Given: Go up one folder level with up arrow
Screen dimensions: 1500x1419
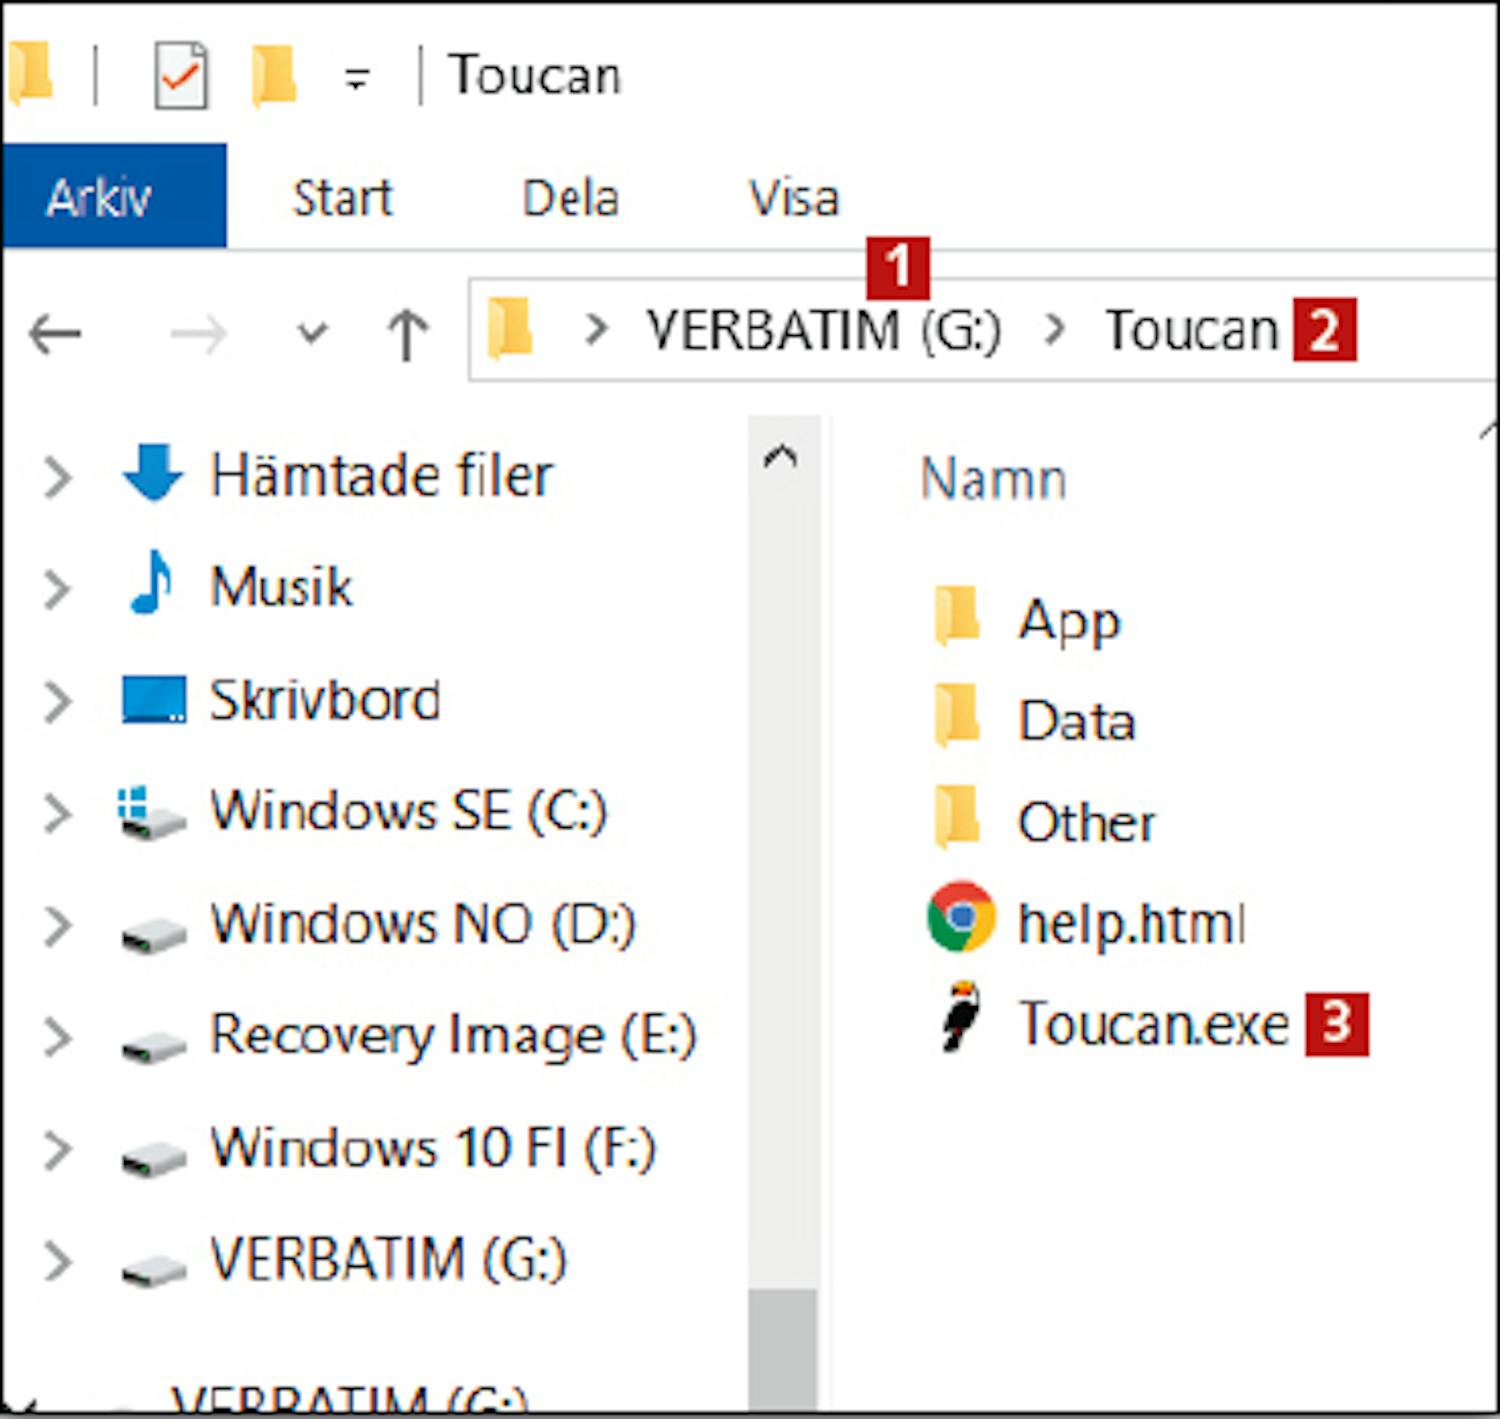Looking at the screenshot, I should coord(407,333).
